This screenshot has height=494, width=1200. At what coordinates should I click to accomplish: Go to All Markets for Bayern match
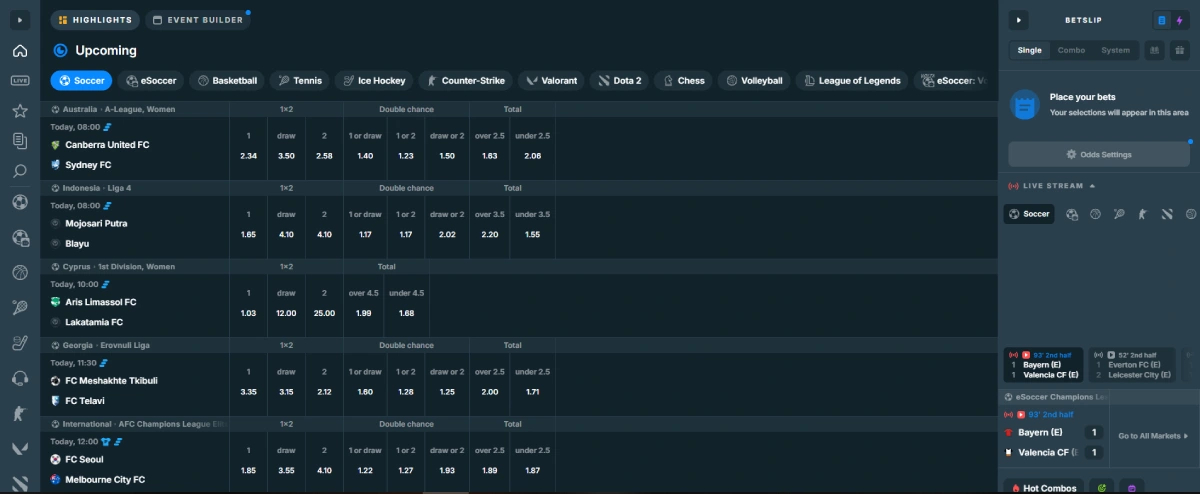(x=1153, y=436)
